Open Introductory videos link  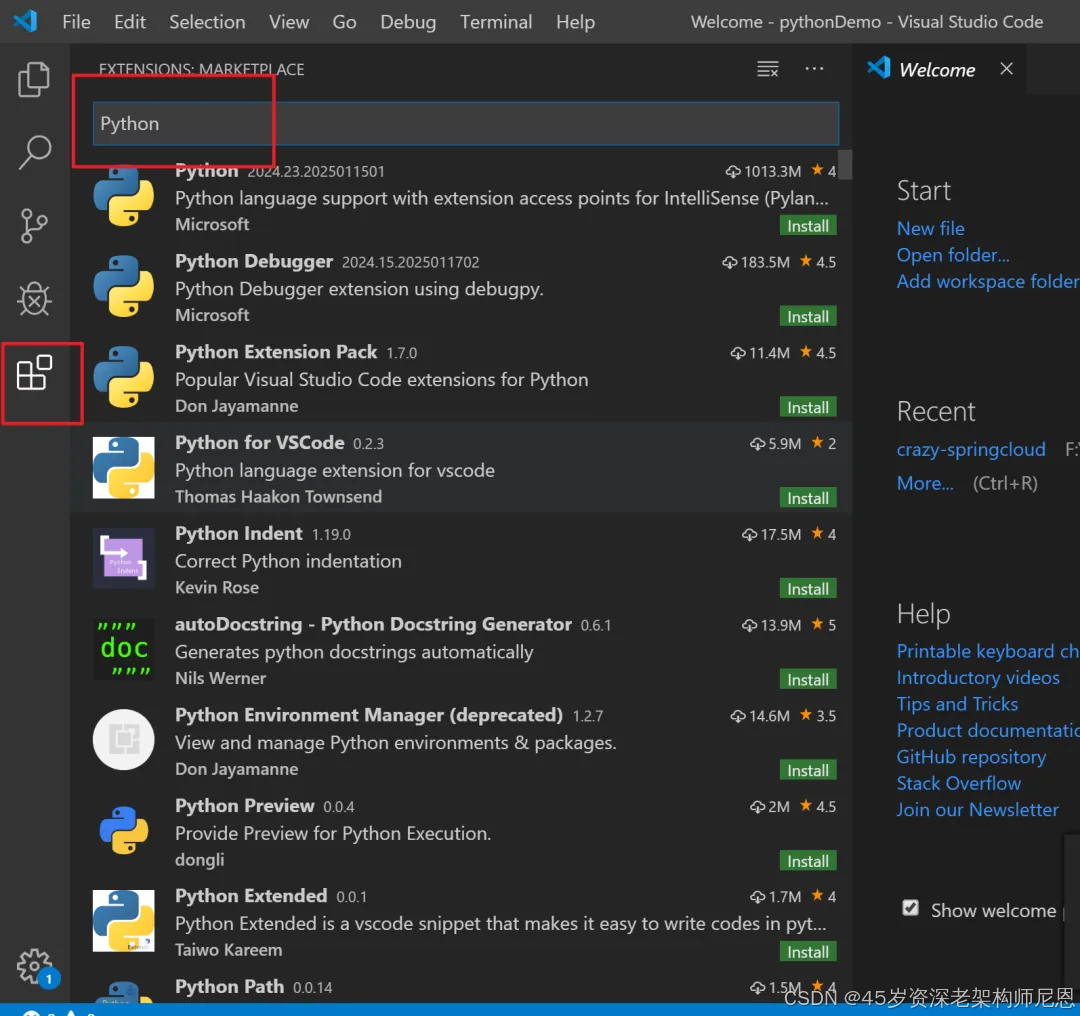tap(978, 677)
